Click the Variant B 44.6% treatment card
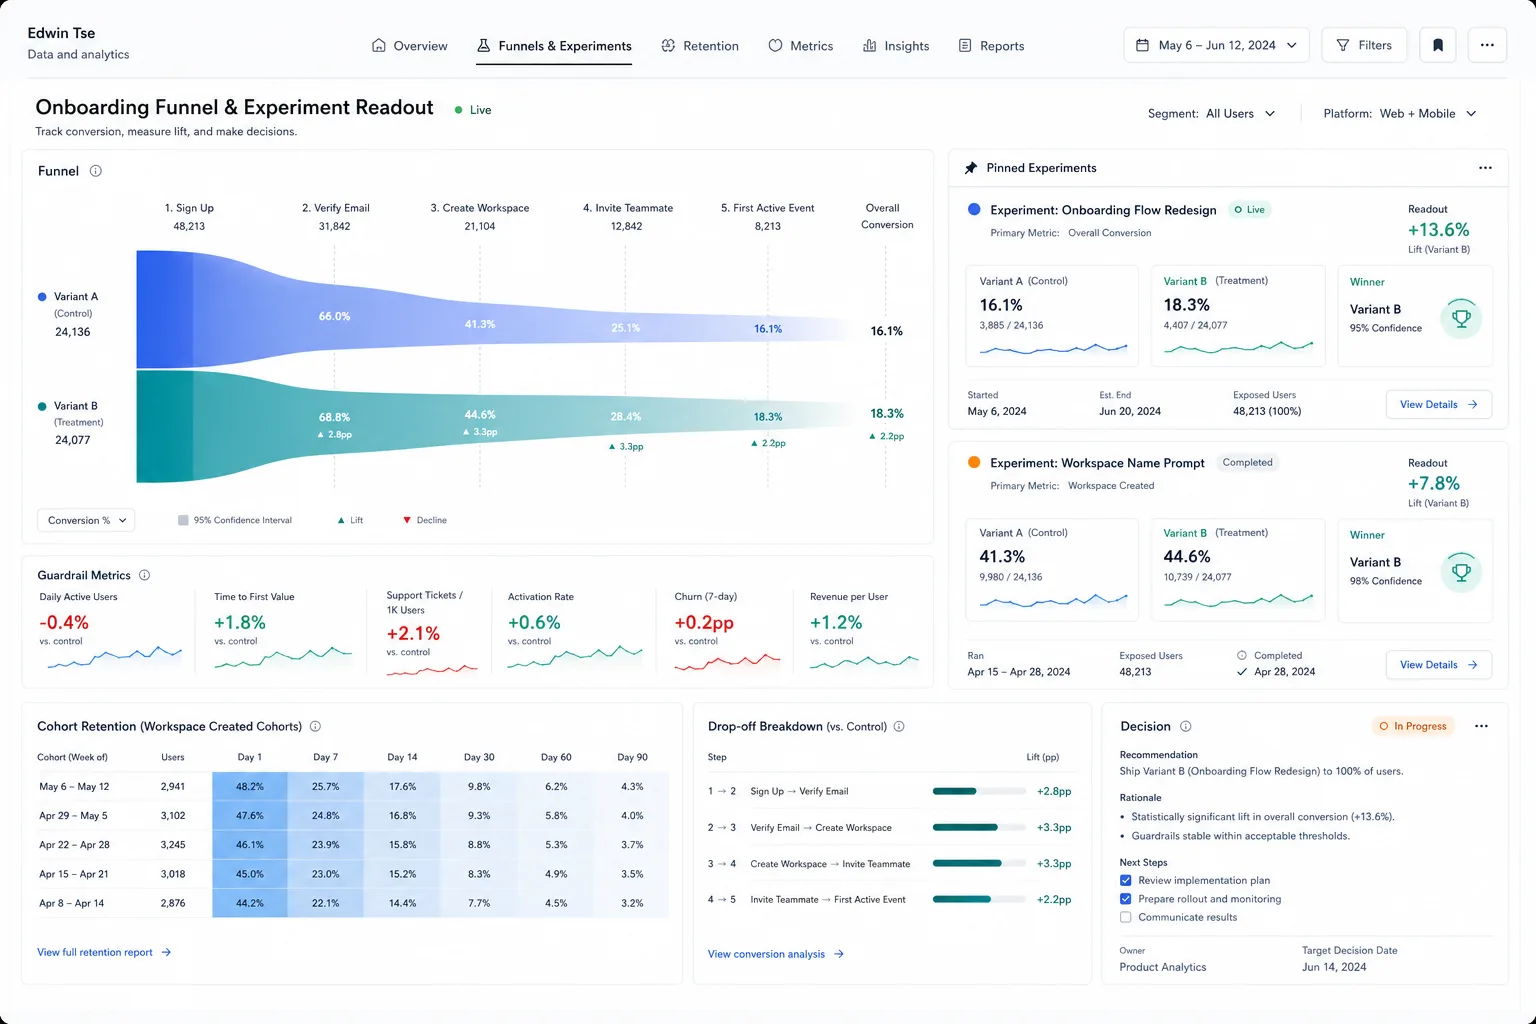Screen dimensions: 1536x1024 coord(1237,569)
